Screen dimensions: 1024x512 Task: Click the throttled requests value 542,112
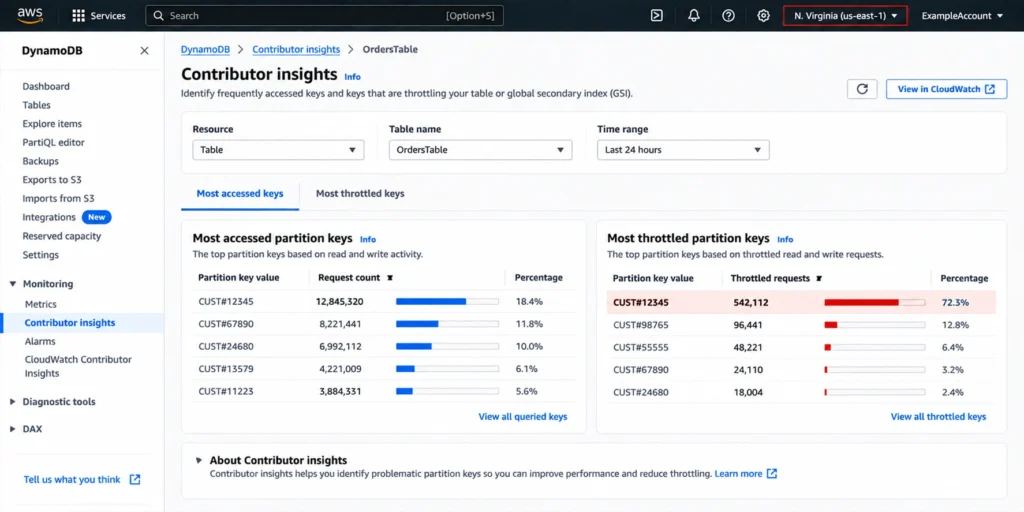pos(751,302)
